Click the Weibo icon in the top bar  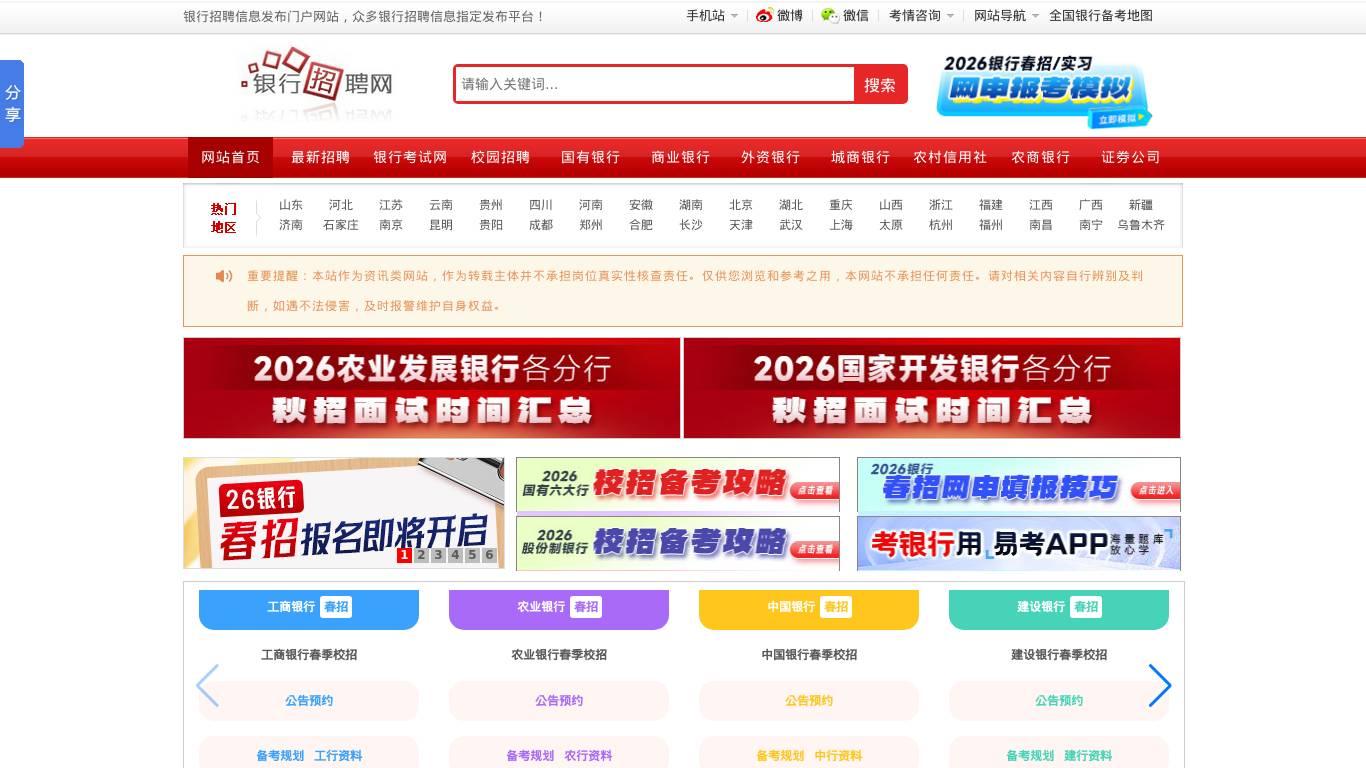point(762,16)
